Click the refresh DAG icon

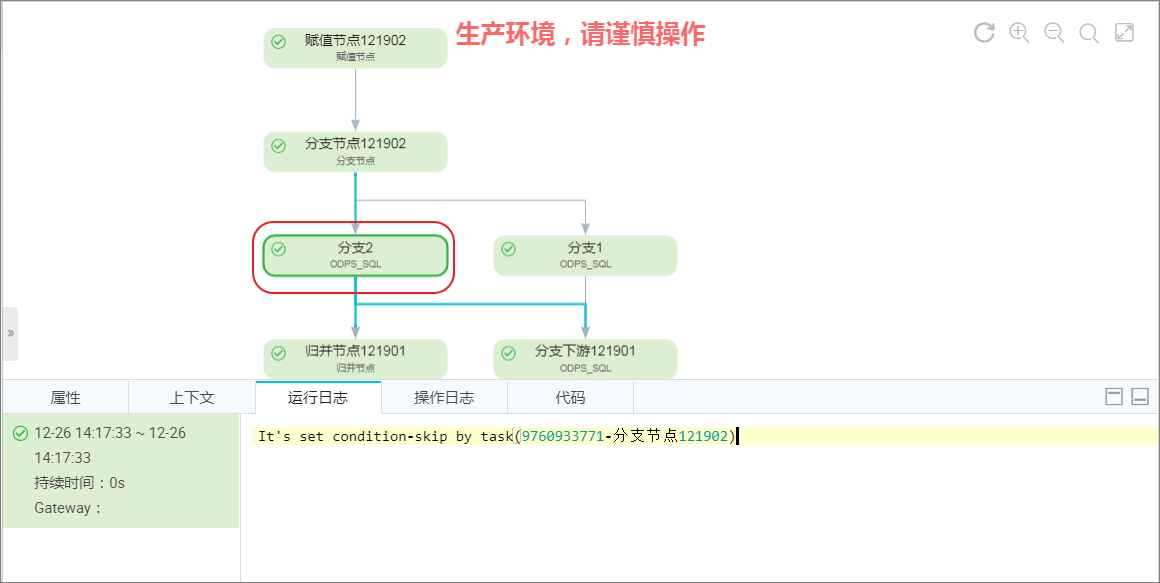coord(984,33)
